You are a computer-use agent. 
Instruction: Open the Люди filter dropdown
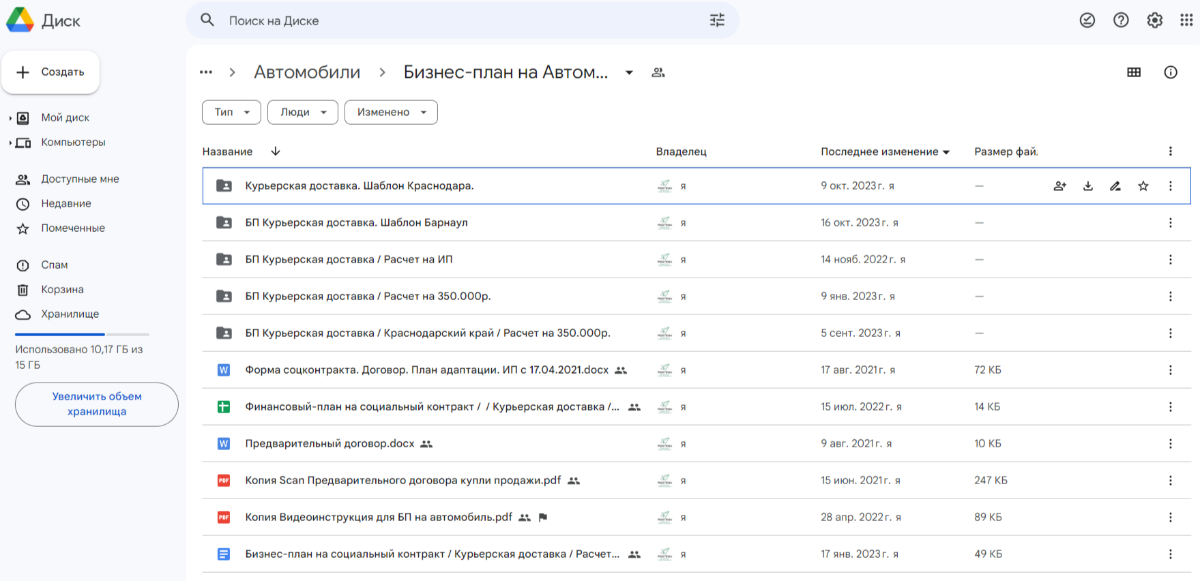click(302, 113)
